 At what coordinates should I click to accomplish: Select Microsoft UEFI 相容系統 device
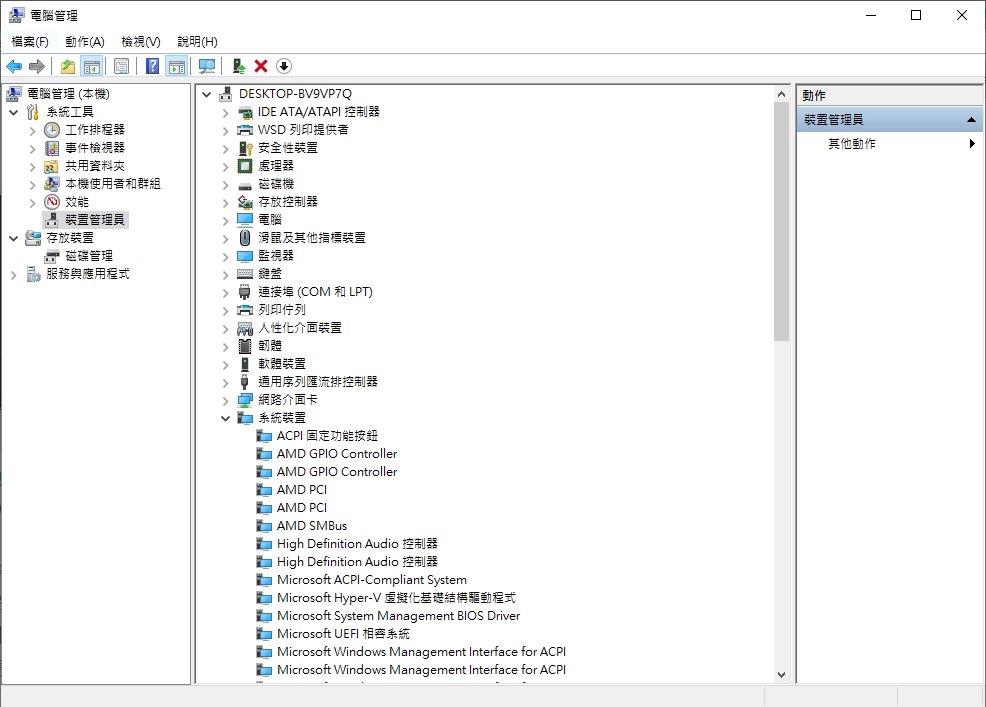(x=343, y=634)
